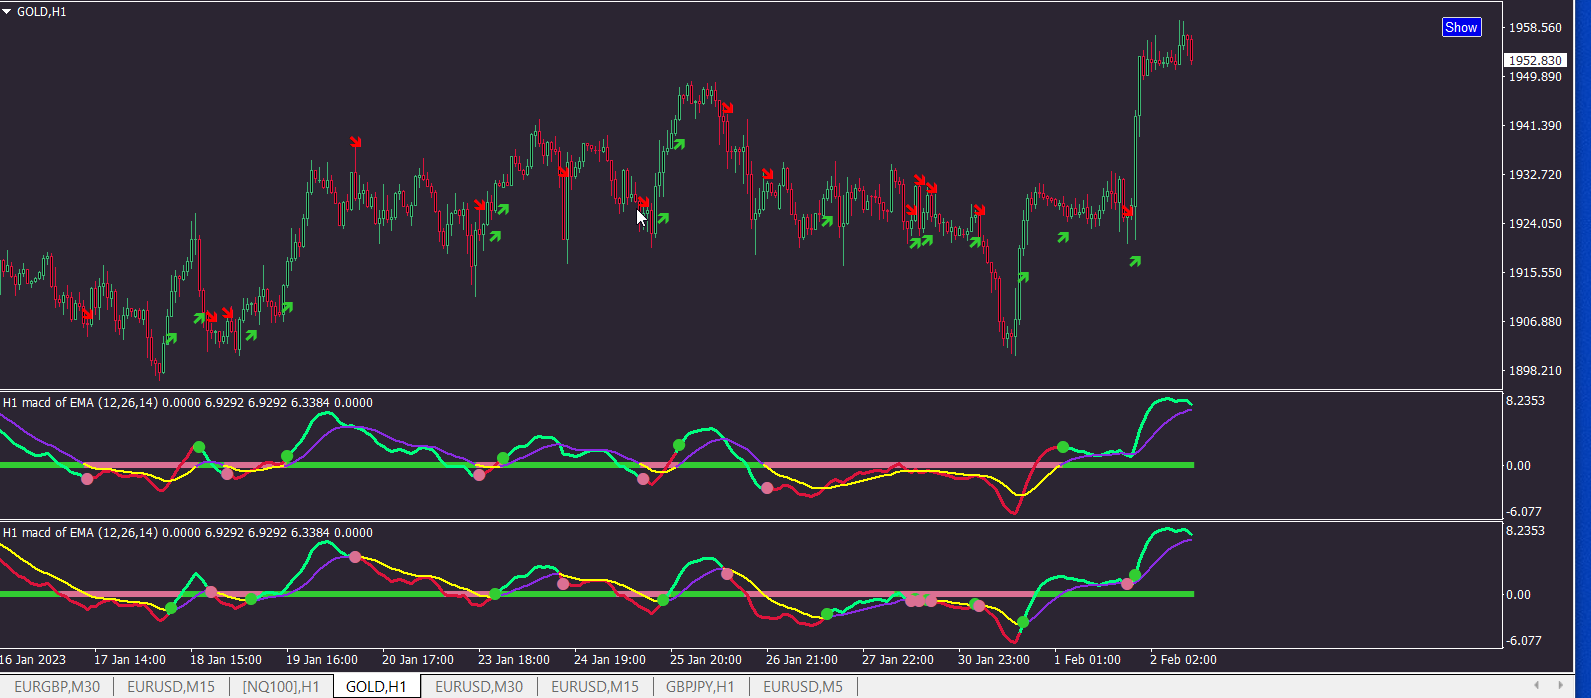Click the first H1 macd of EMA label
Viewport: 1591px width, 698px height.
tap(187, 403)
